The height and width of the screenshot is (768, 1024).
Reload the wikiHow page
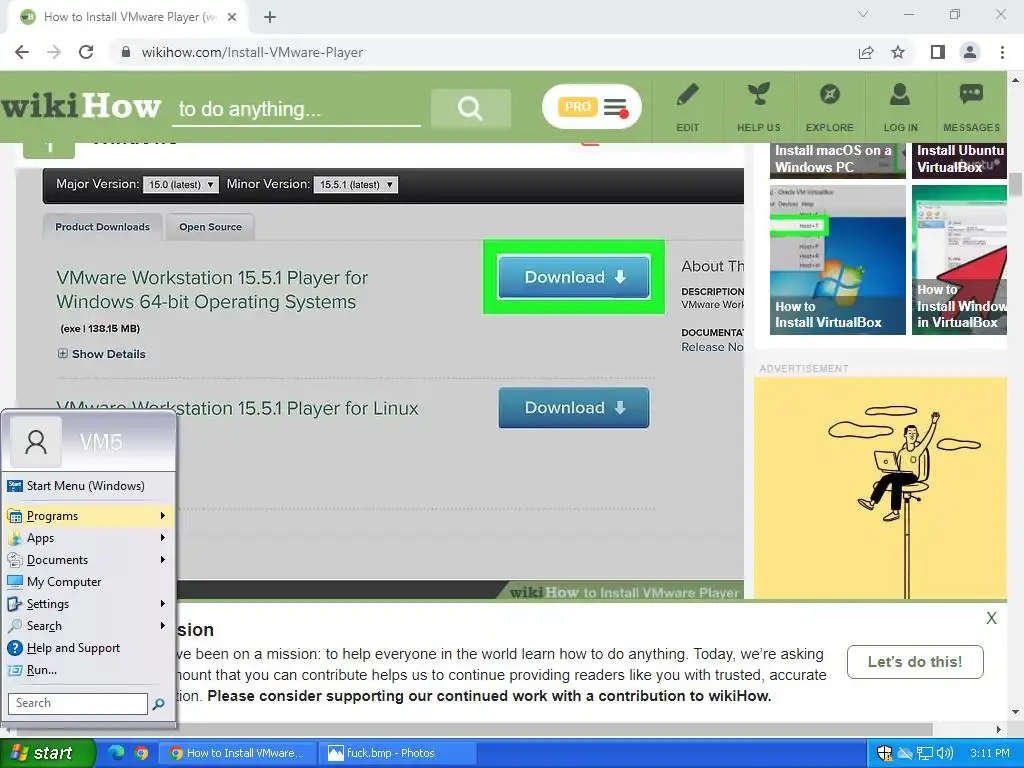click(86, 52)
